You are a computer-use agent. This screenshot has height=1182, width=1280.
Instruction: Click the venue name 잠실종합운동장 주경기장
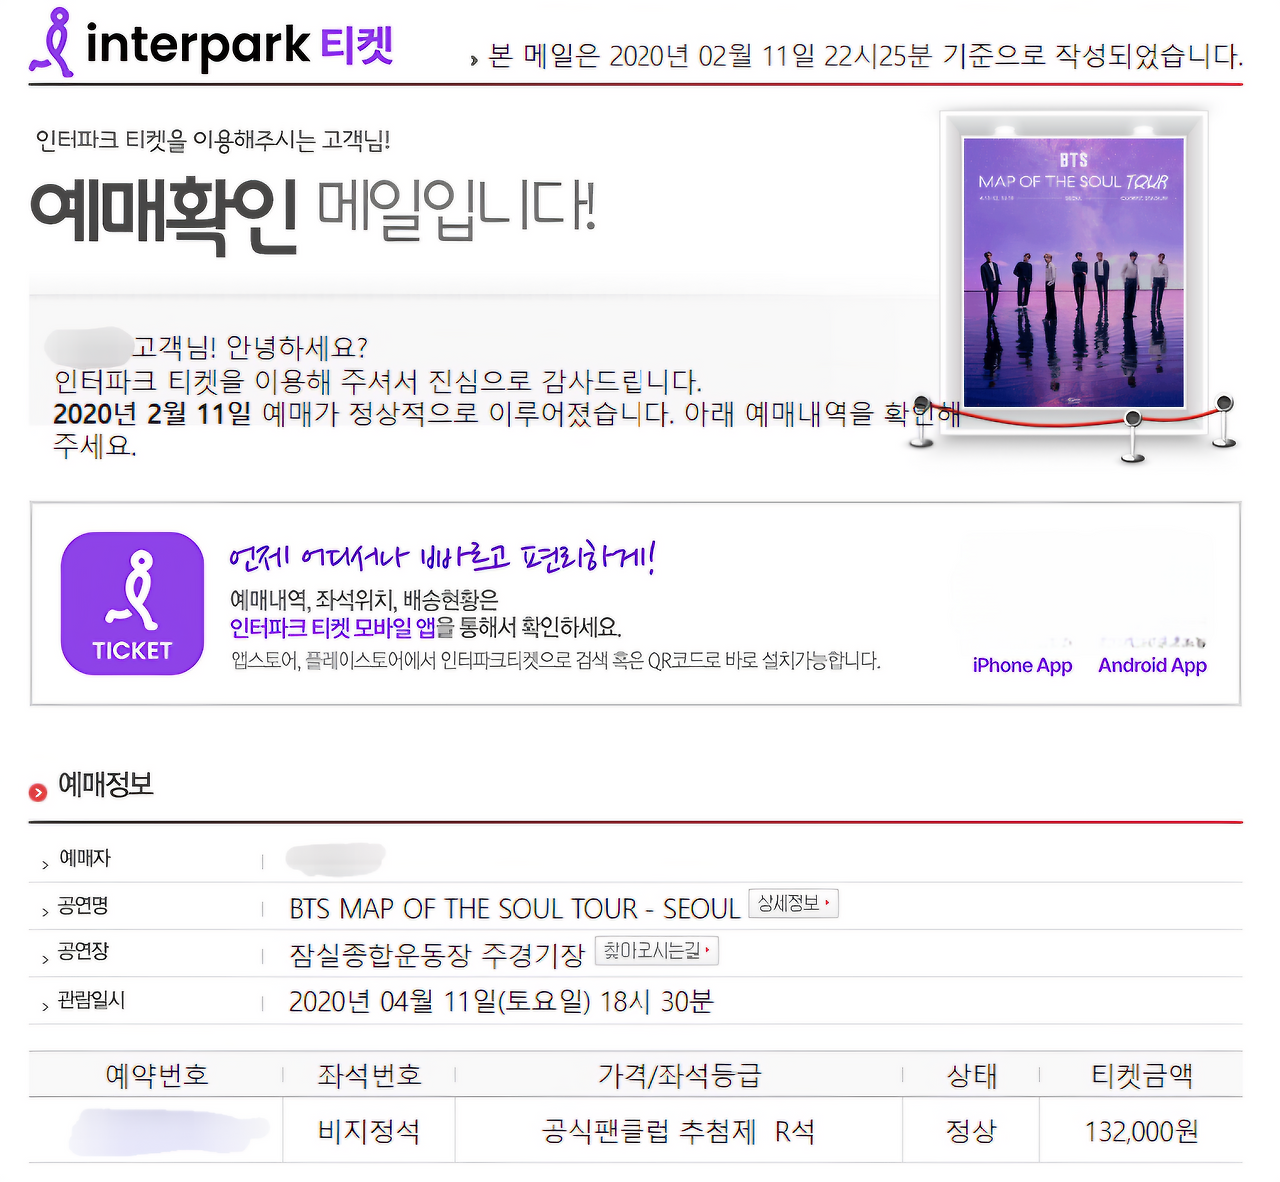[x=437, y=955]
